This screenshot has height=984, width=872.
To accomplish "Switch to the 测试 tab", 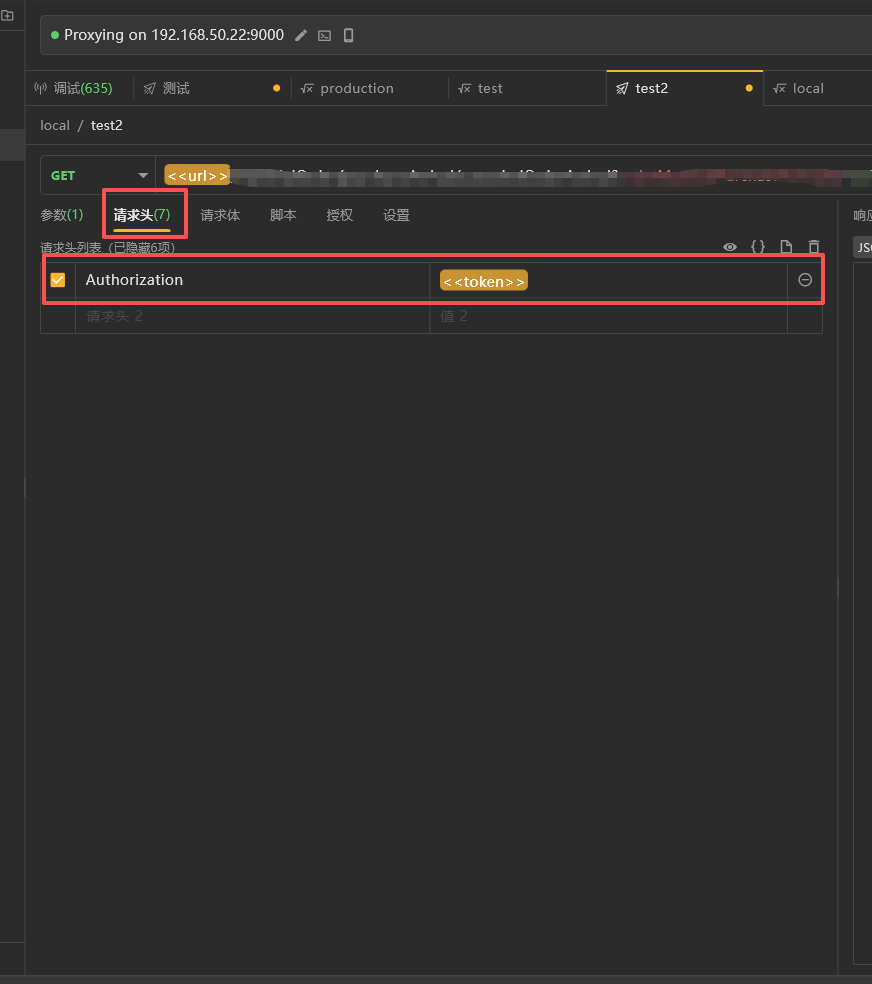I will pyautogui.click(x=212, y=88).
